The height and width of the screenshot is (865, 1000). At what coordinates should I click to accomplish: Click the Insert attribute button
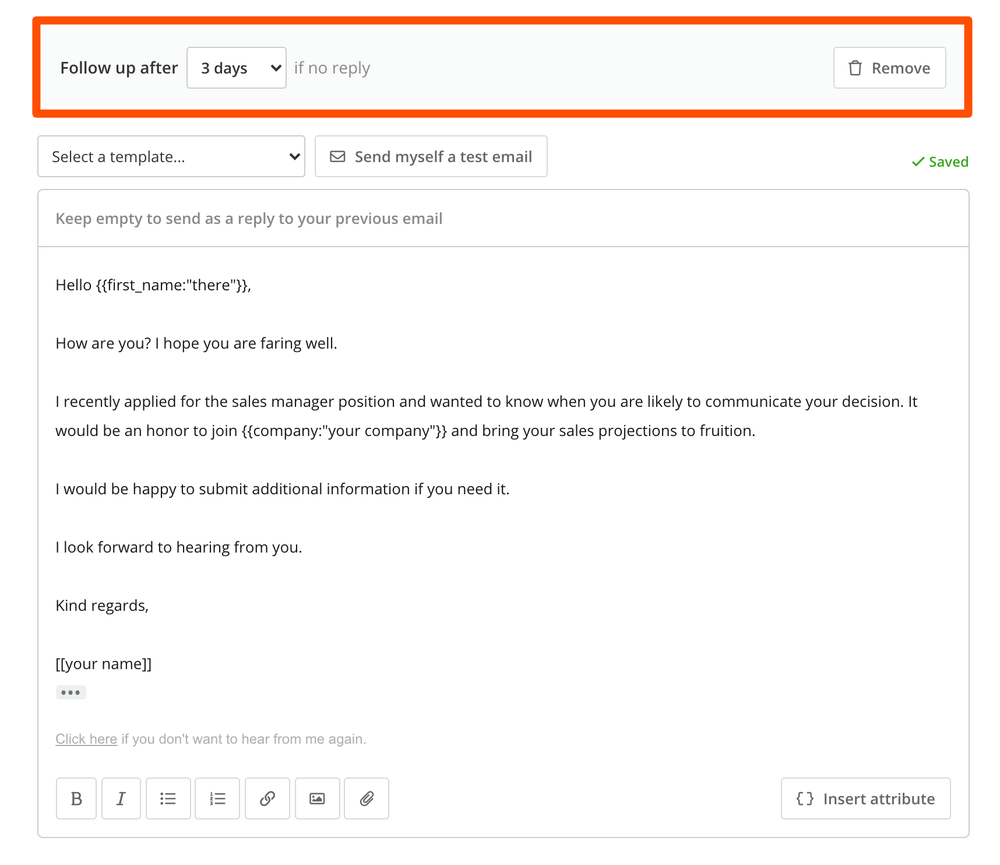(x=865, y=798)
